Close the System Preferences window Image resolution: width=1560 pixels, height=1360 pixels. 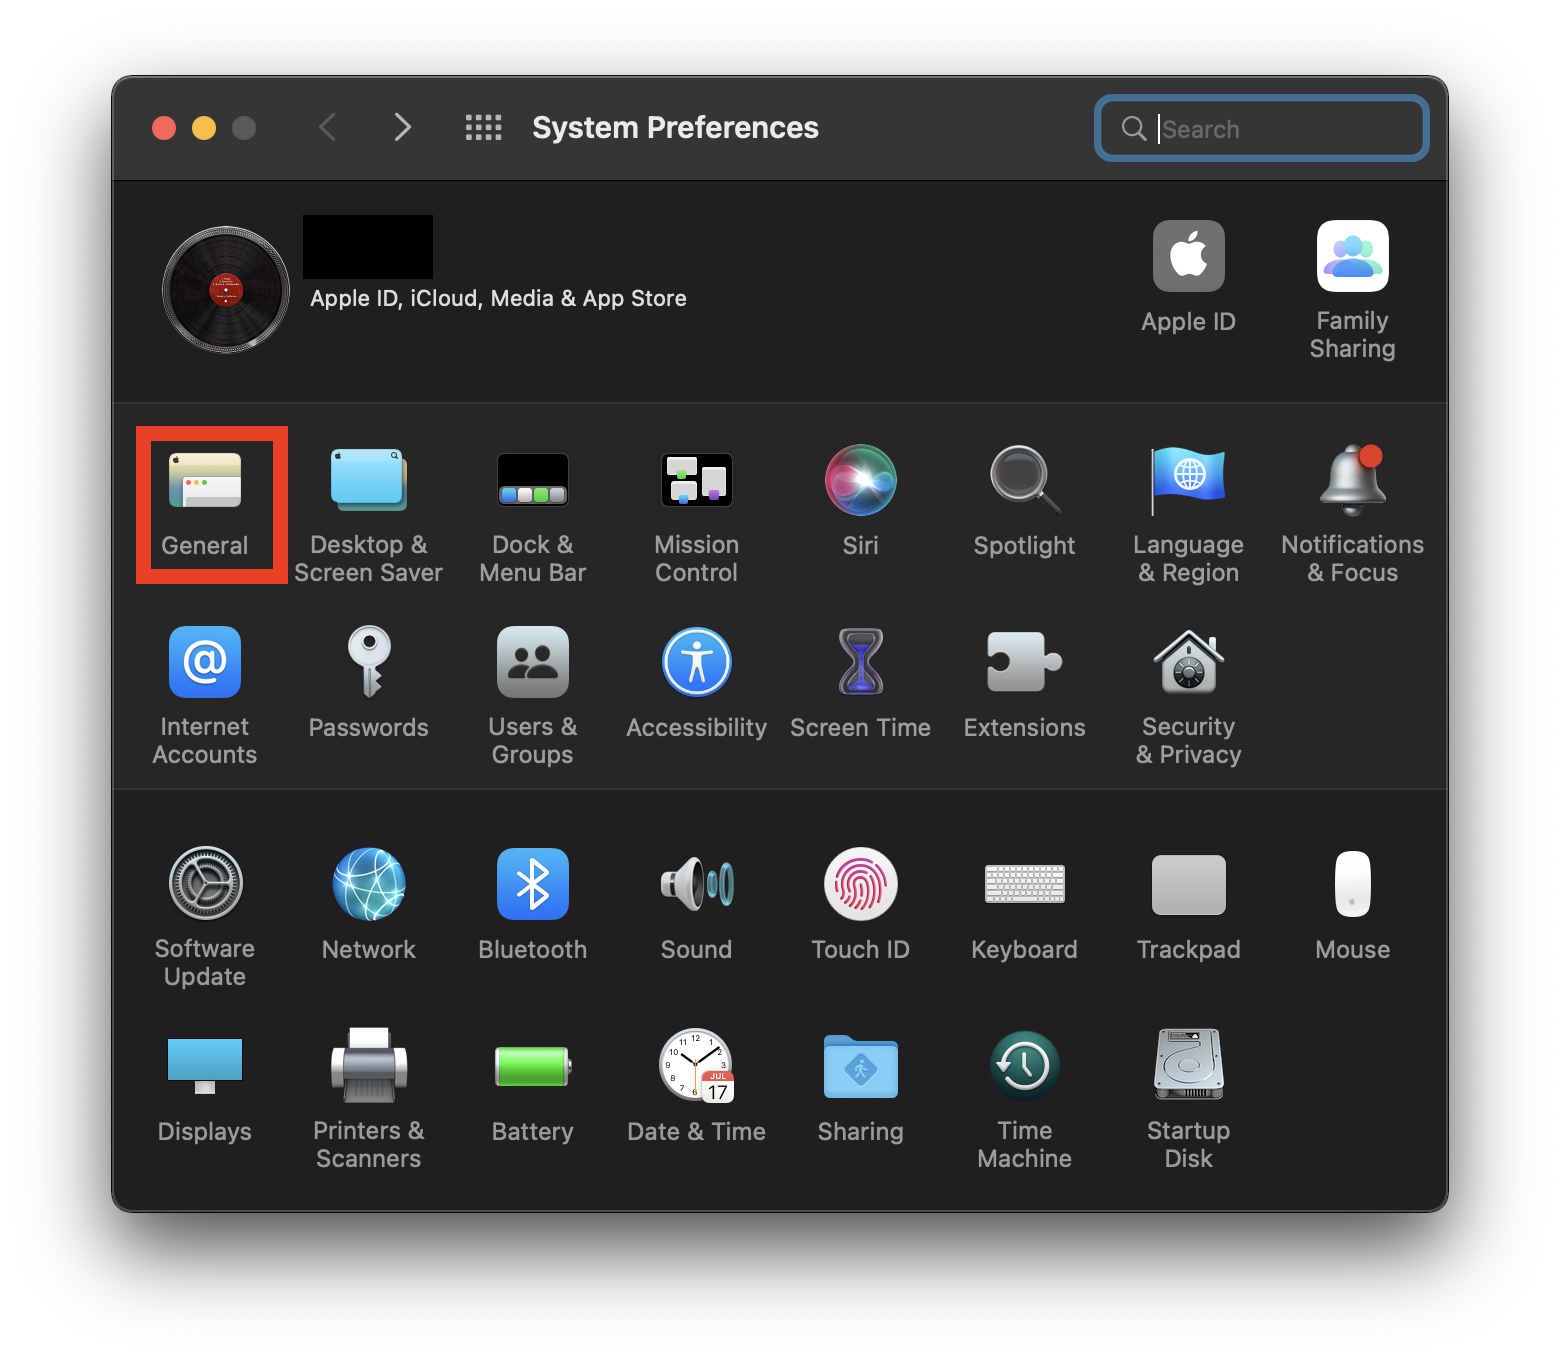[164, 128]
